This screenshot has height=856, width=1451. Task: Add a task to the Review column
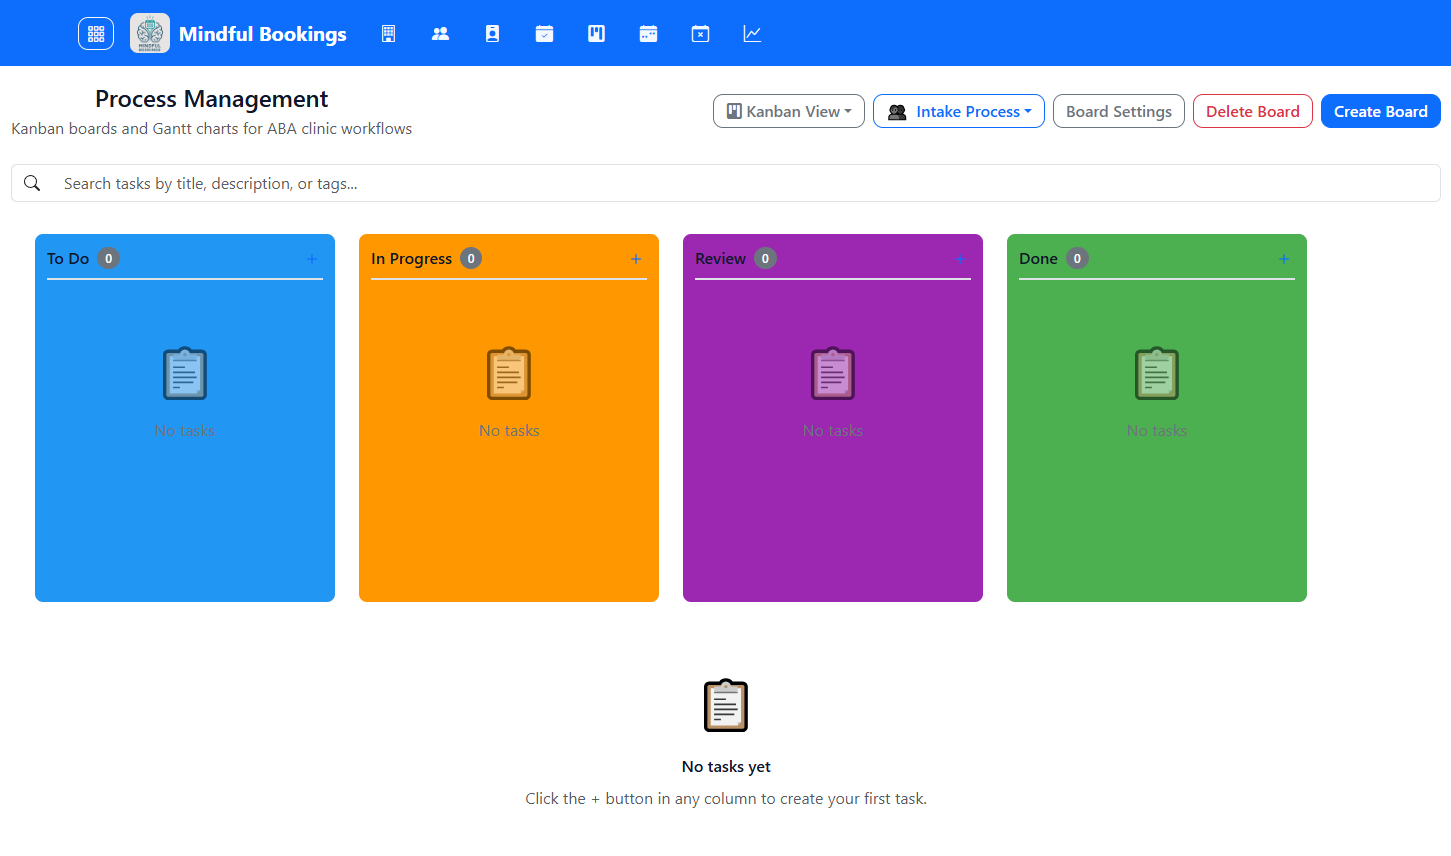click(x=959, y=258)
